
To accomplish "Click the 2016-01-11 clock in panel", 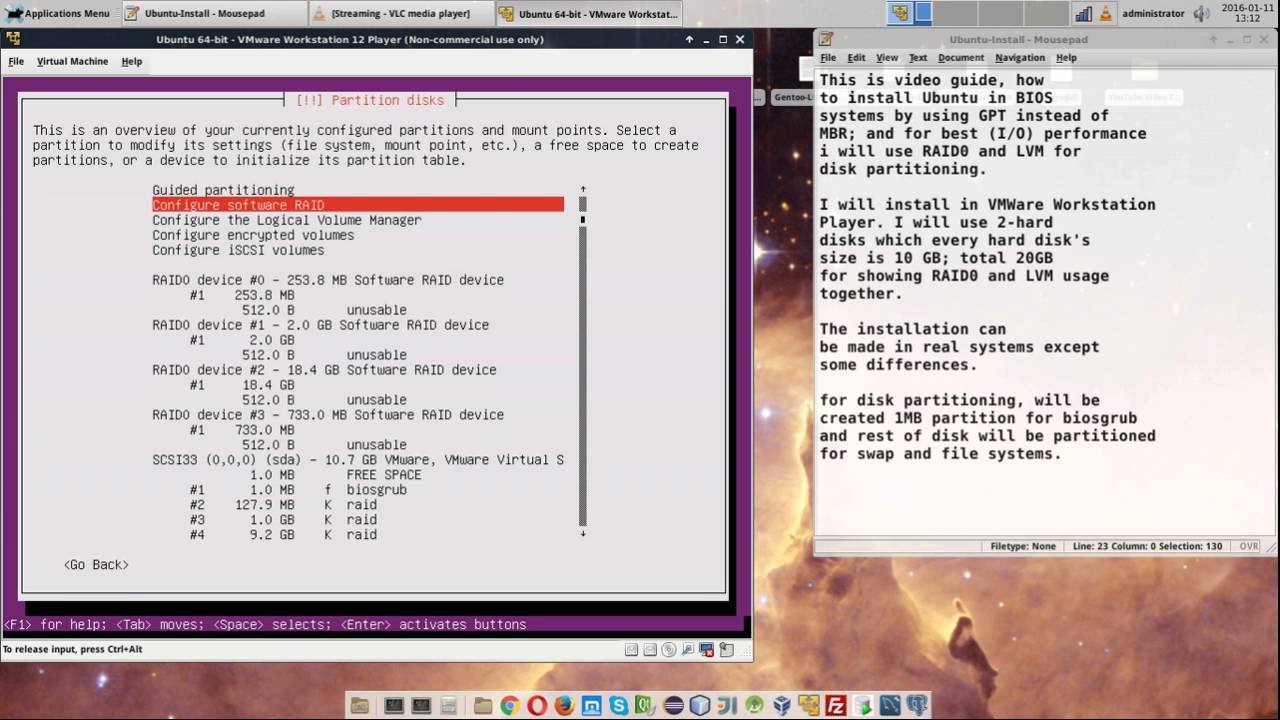I will [1246, 13].
